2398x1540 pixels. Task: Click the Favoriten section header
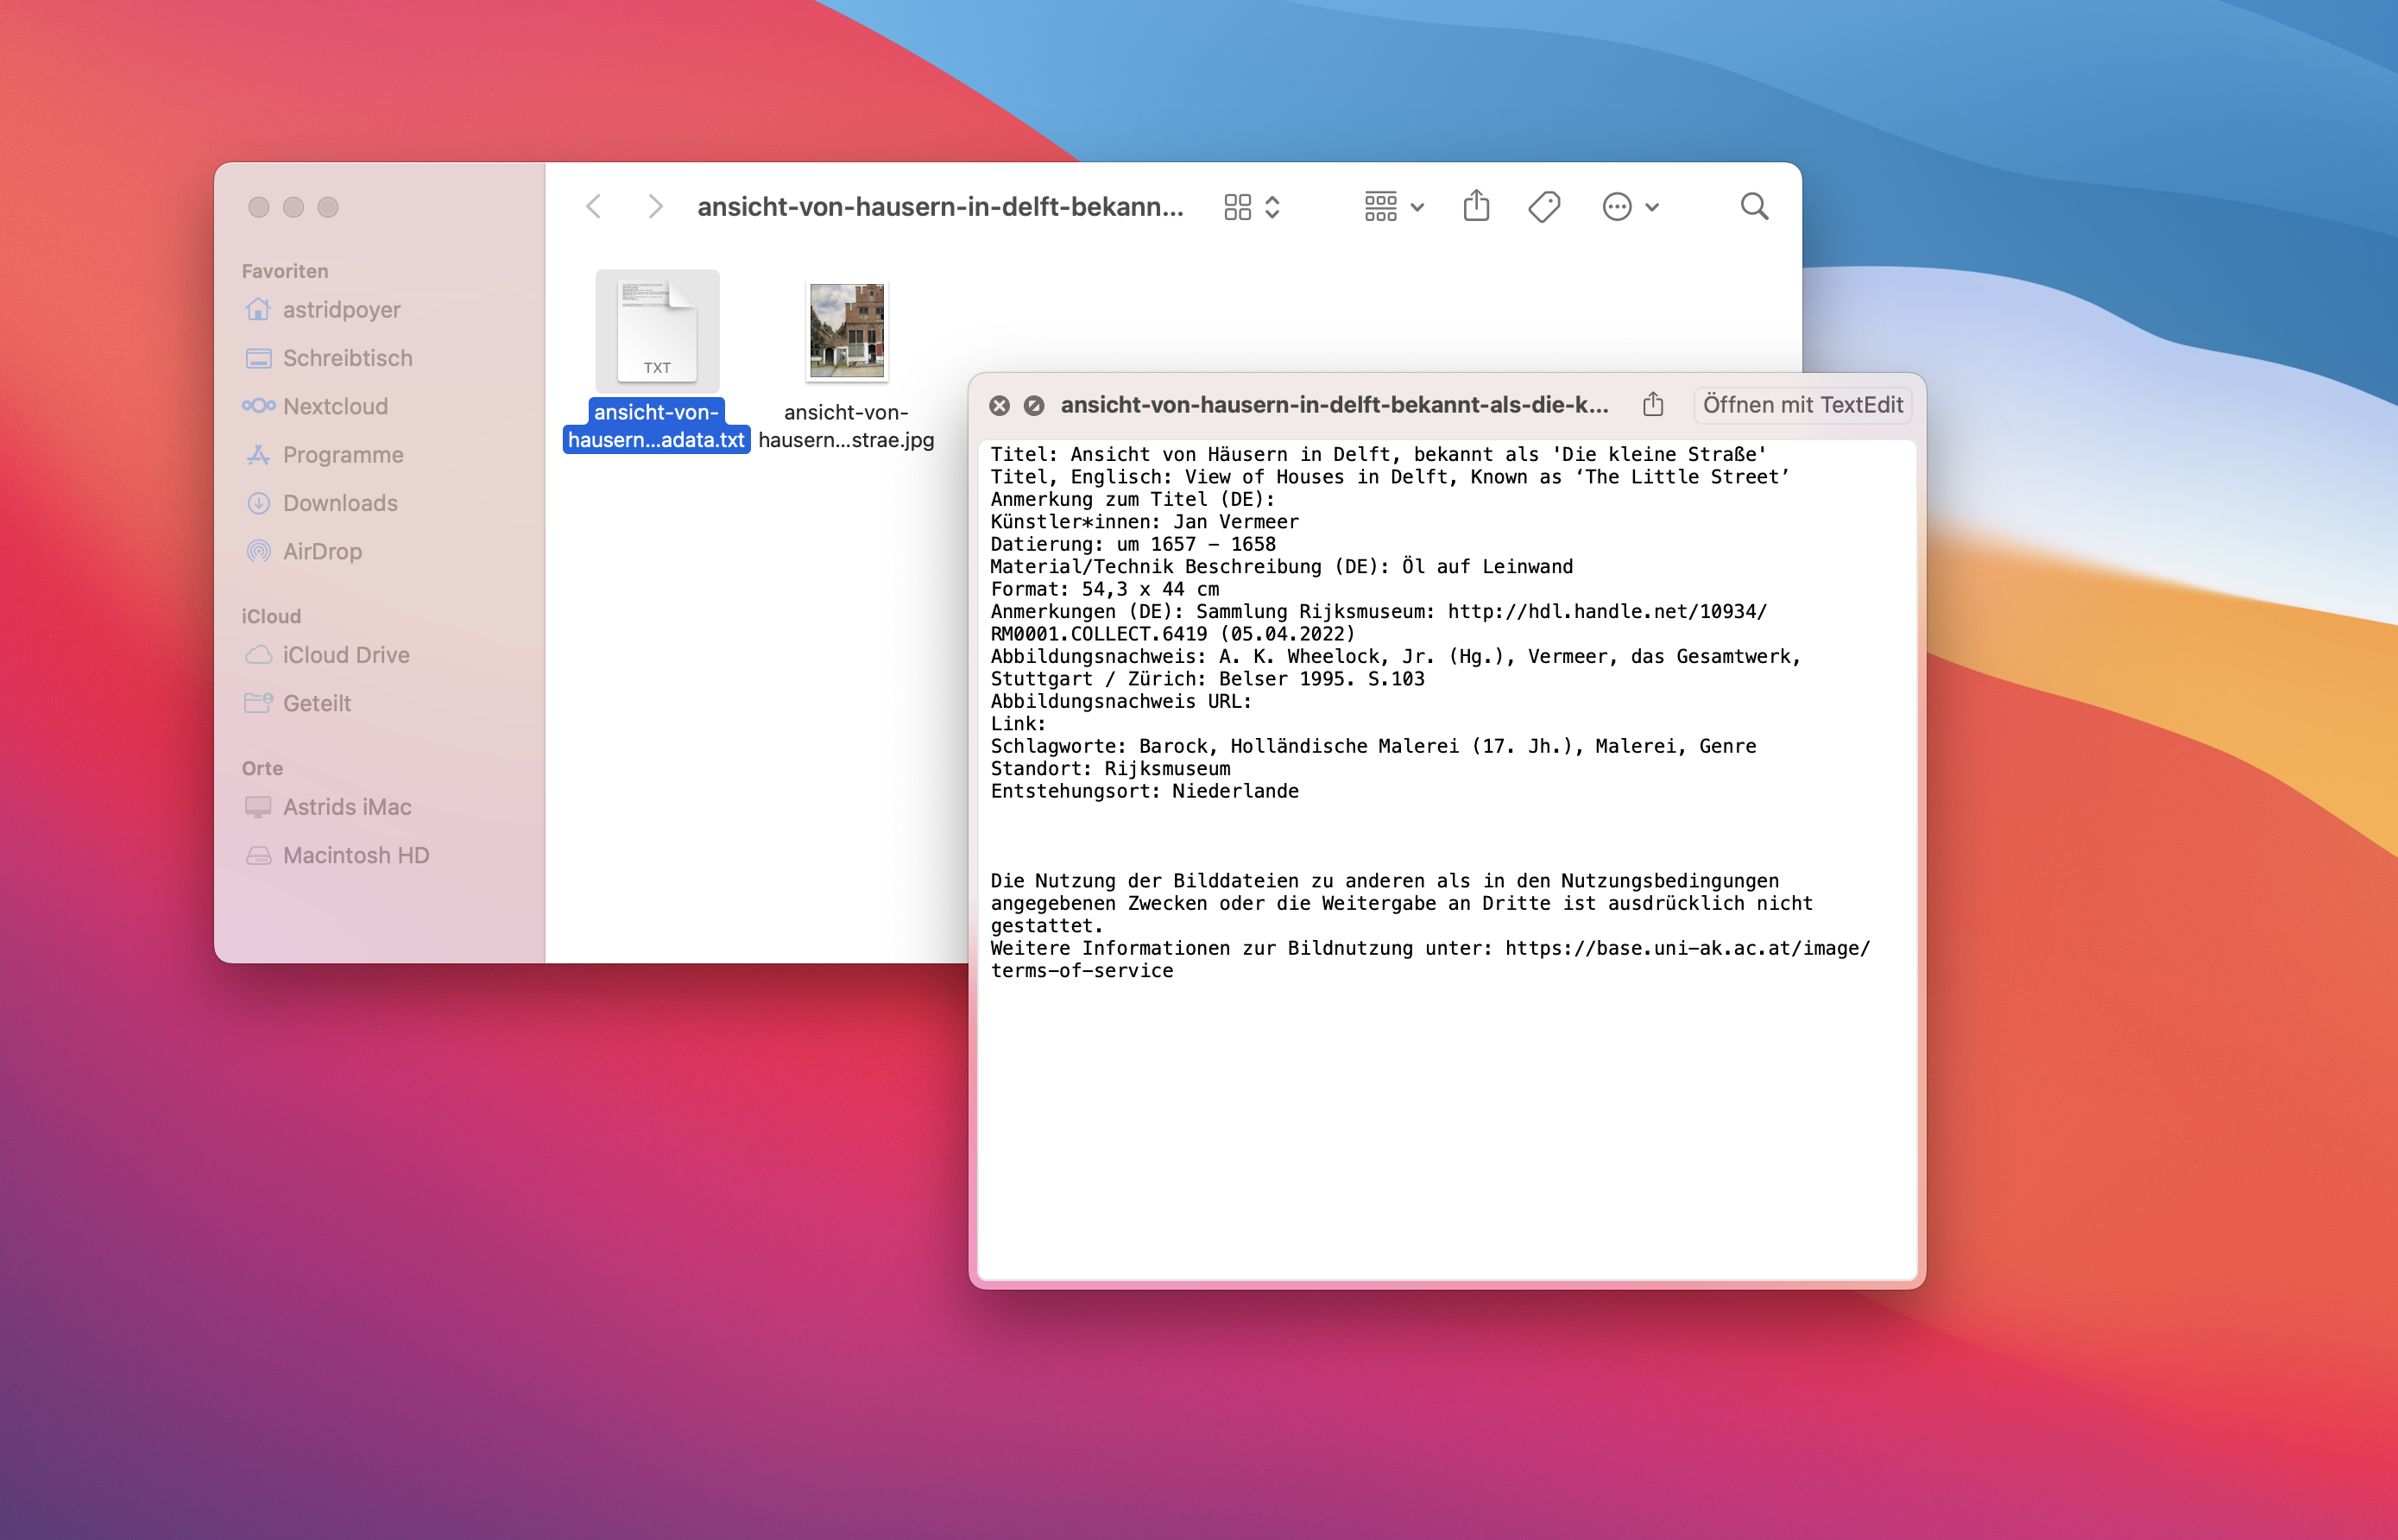285,271
